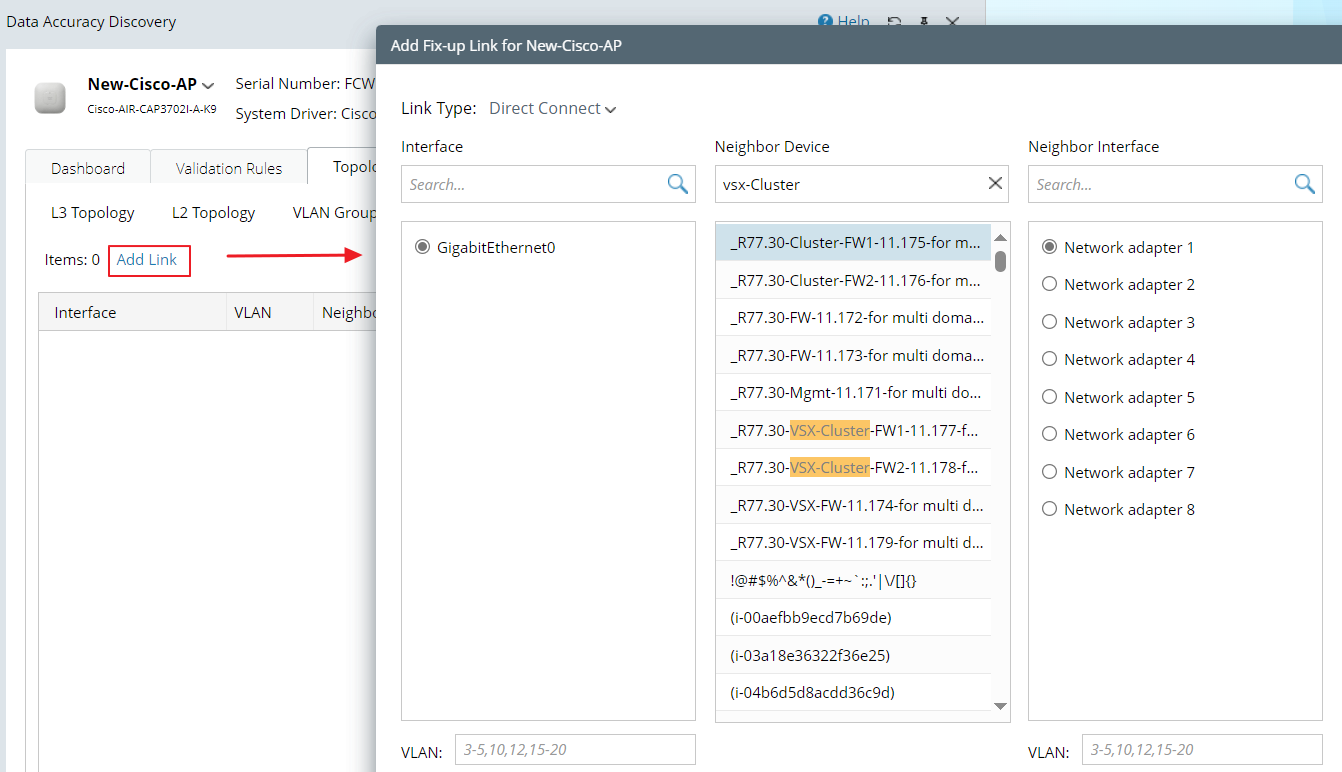Click the New-Cisco-AP device icon
1342x772 pixels.
tap(50, 97)
